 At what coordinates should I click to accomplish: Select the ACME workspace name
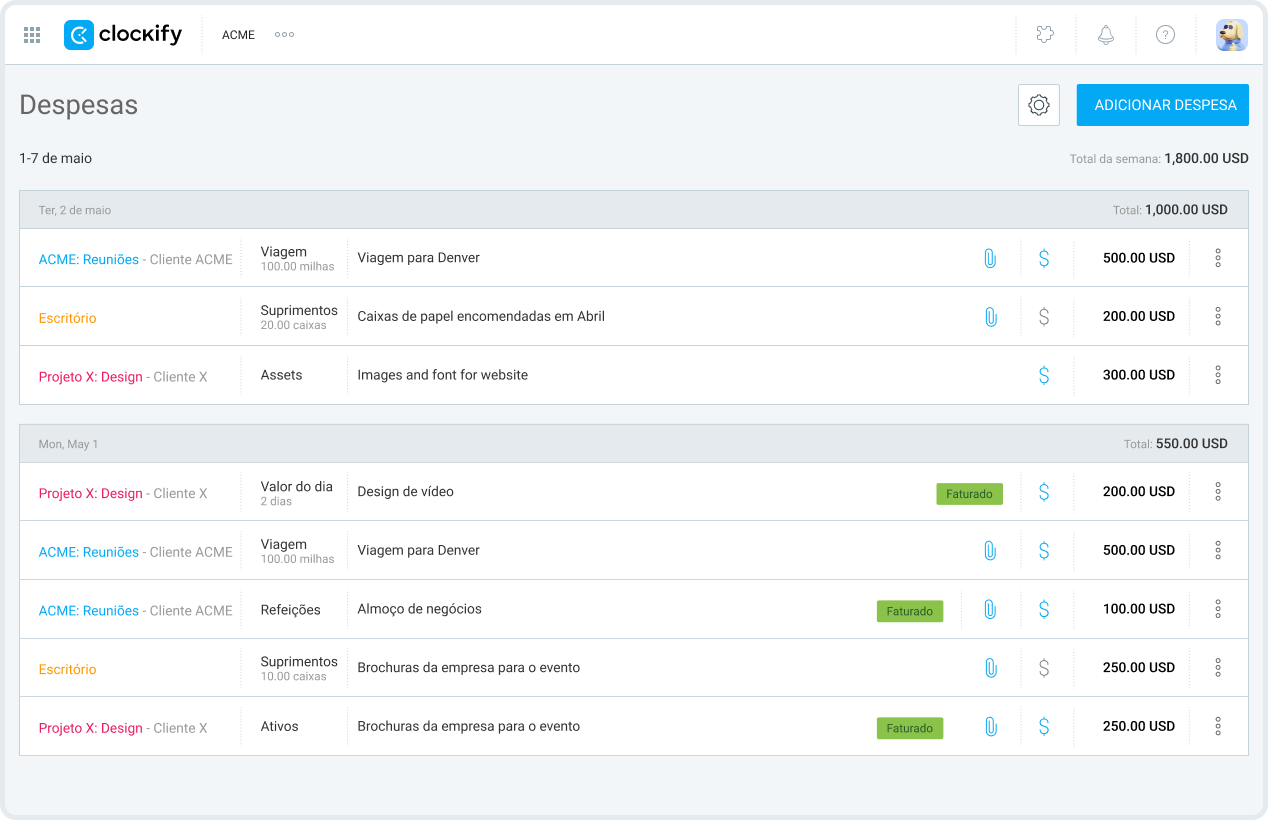point(238,35)
